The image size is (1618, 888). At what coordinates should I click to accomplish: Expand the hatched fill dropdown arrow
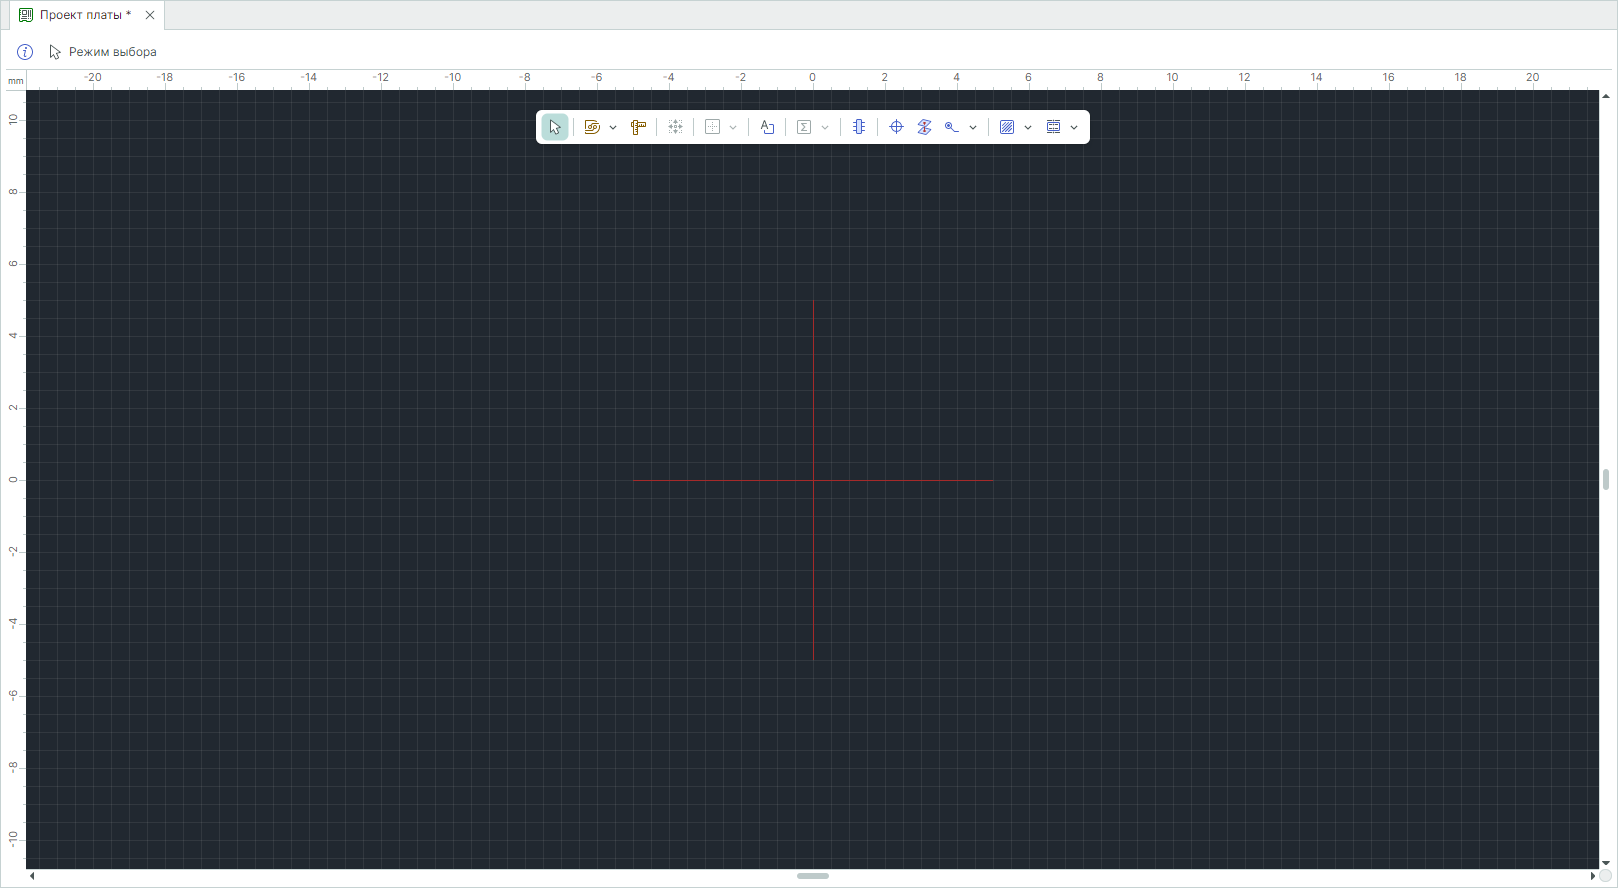[1028, 127]
